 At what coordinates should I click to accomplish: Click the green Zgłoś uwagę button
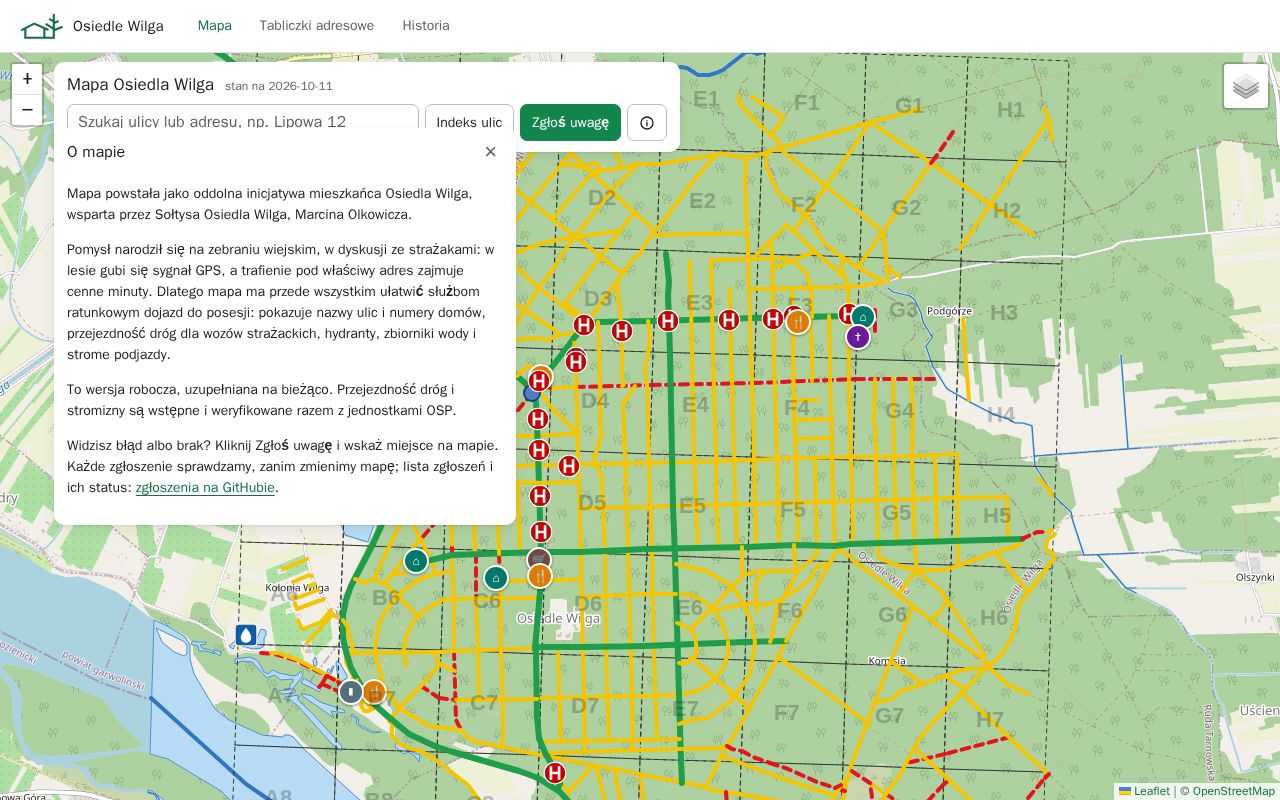coord(570,123)
